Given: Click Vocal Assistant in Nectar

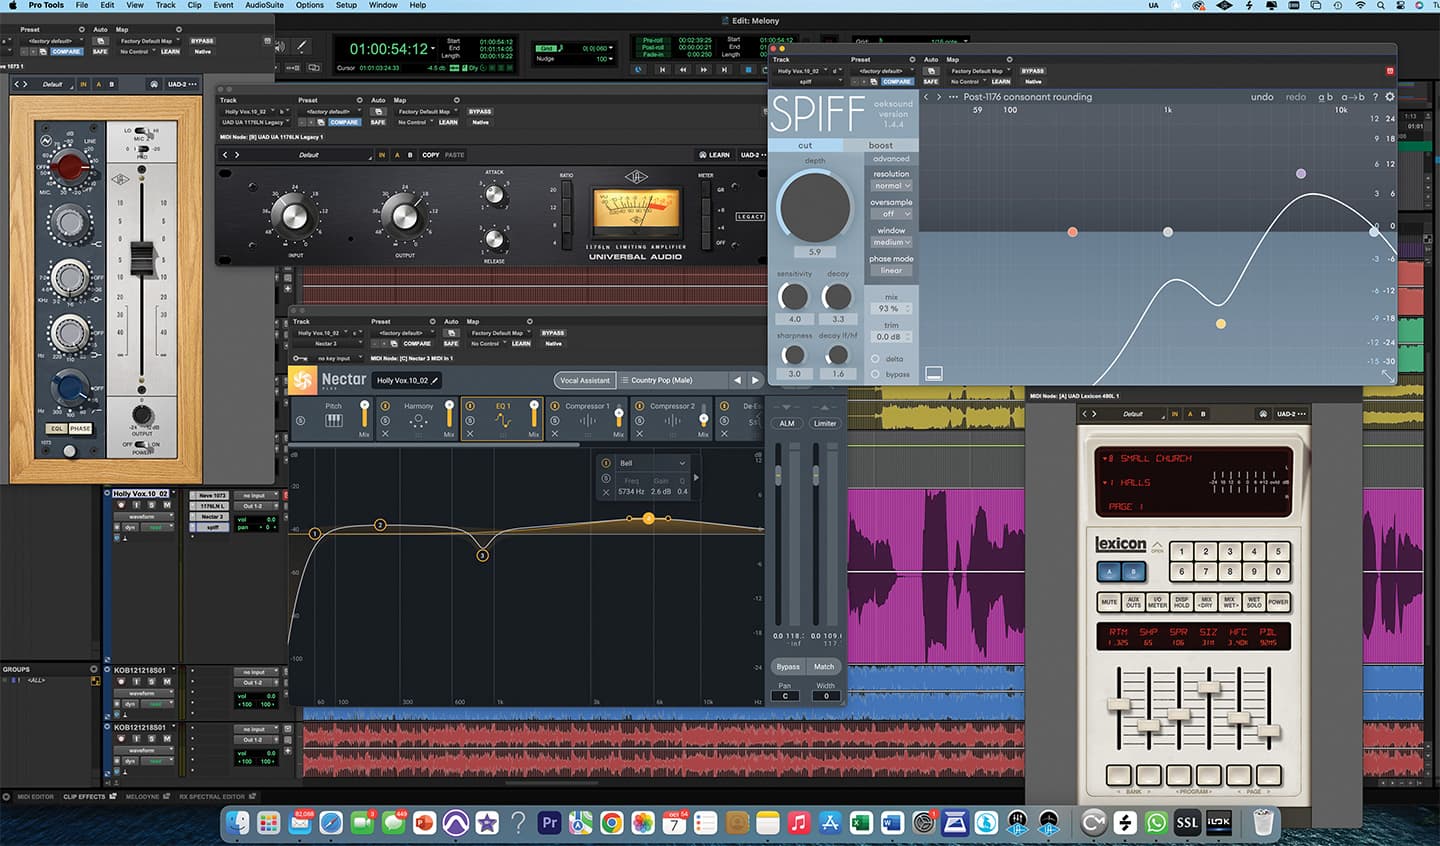Looking at the screenshot, I should [584, 380].
